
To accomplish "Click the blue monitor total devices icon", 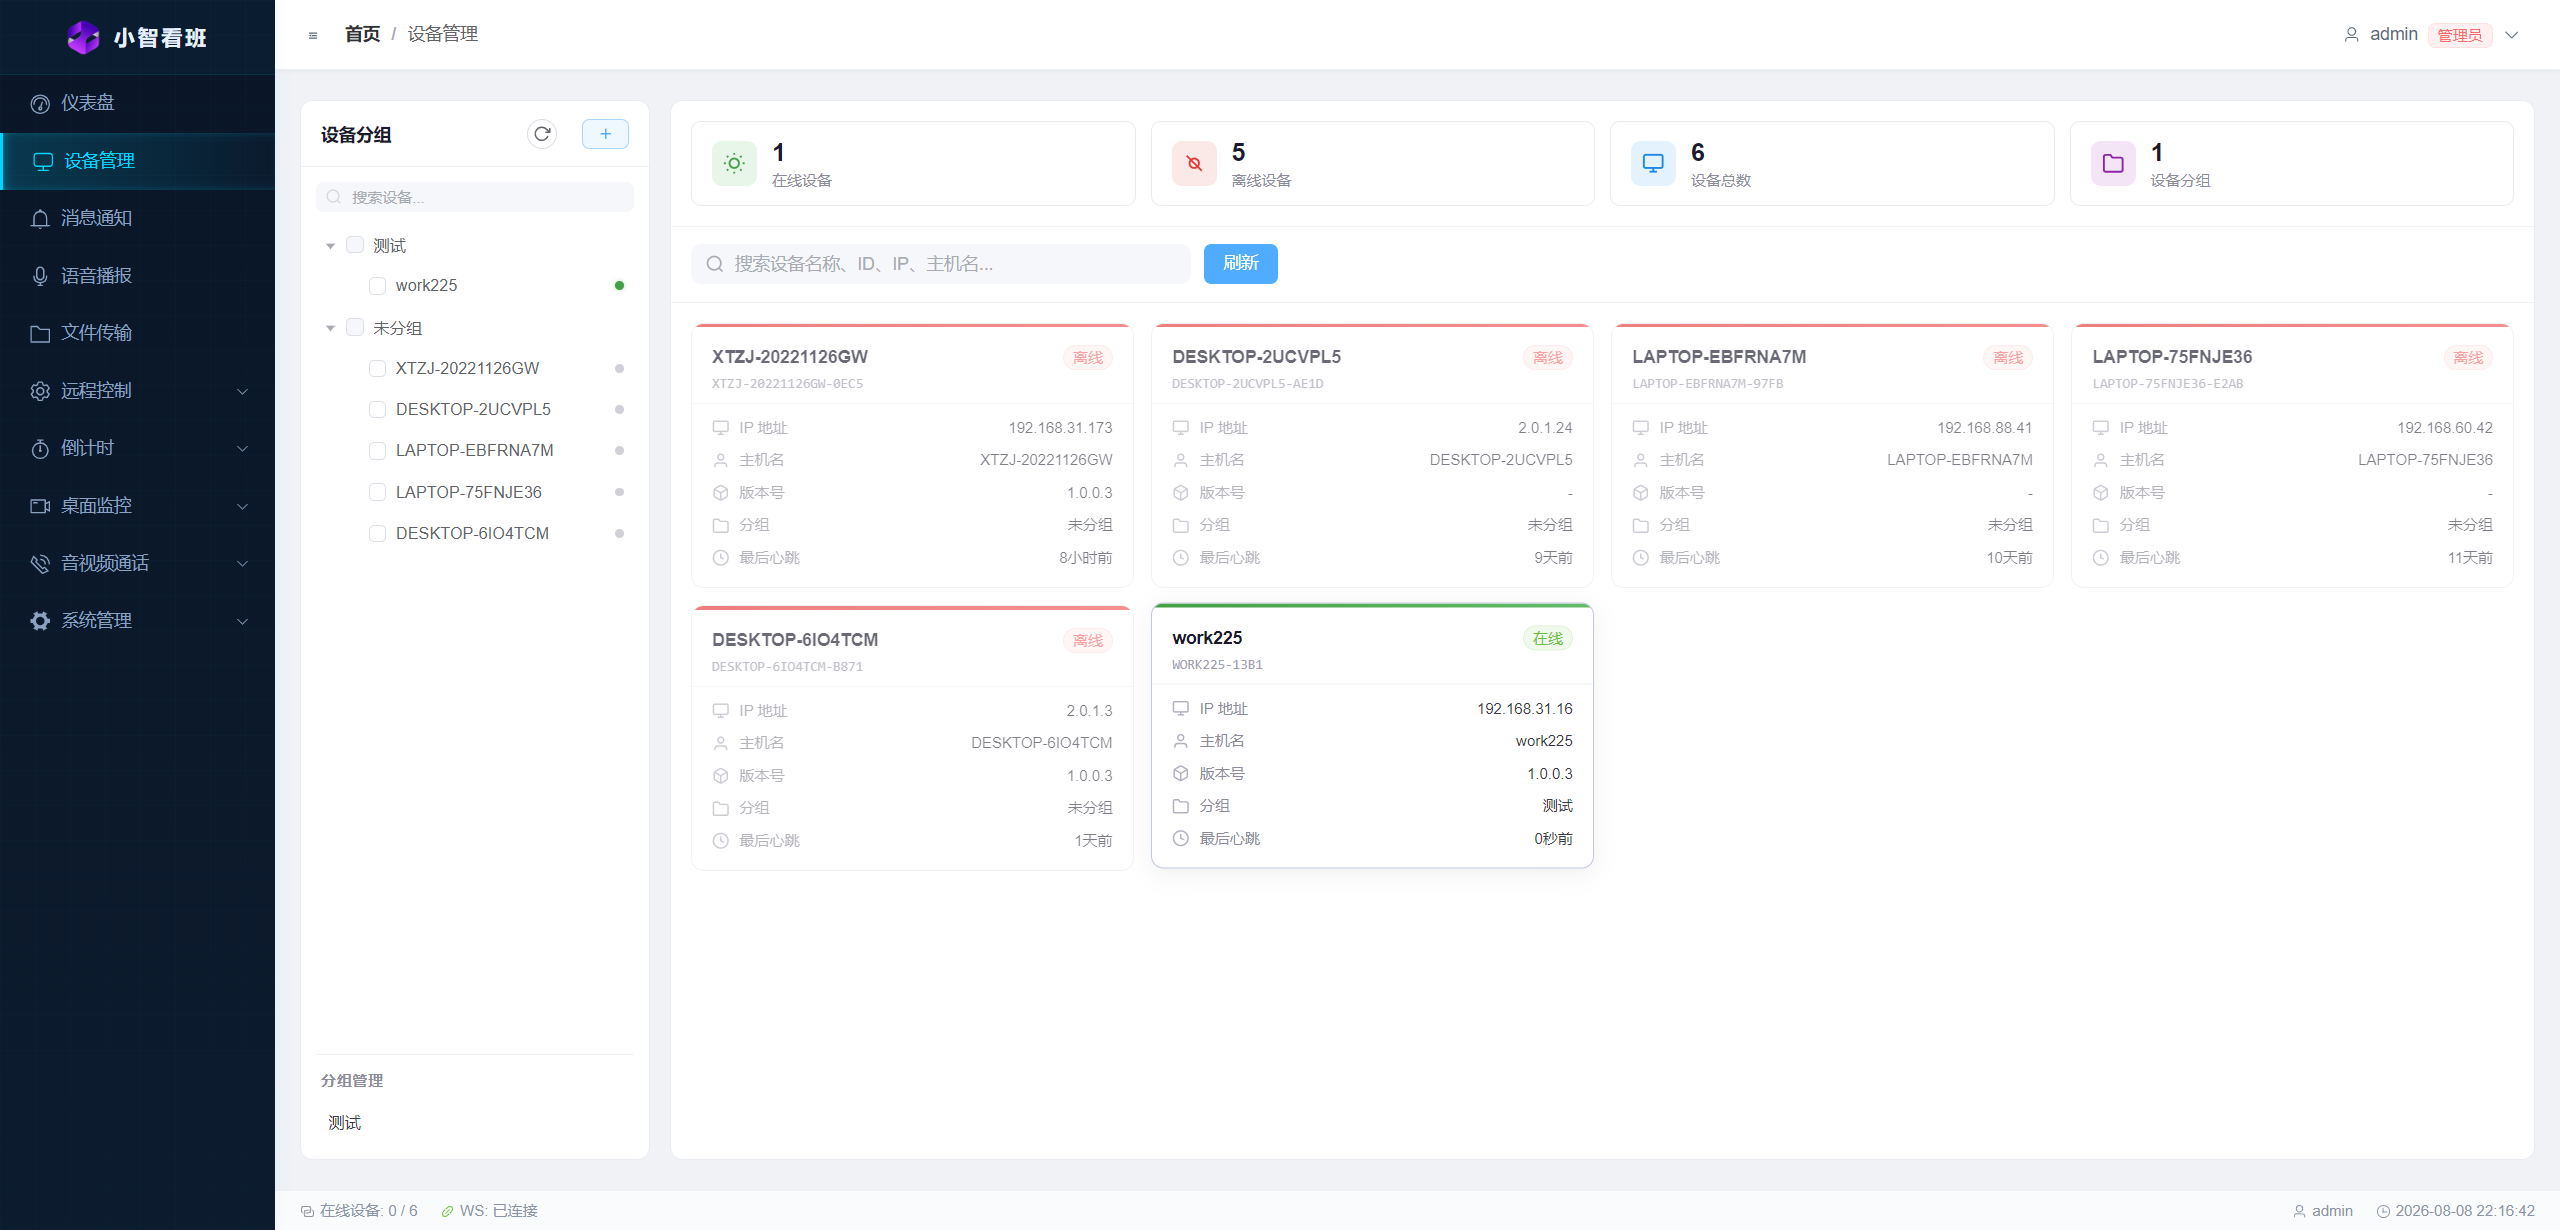I will [1653, 163].
